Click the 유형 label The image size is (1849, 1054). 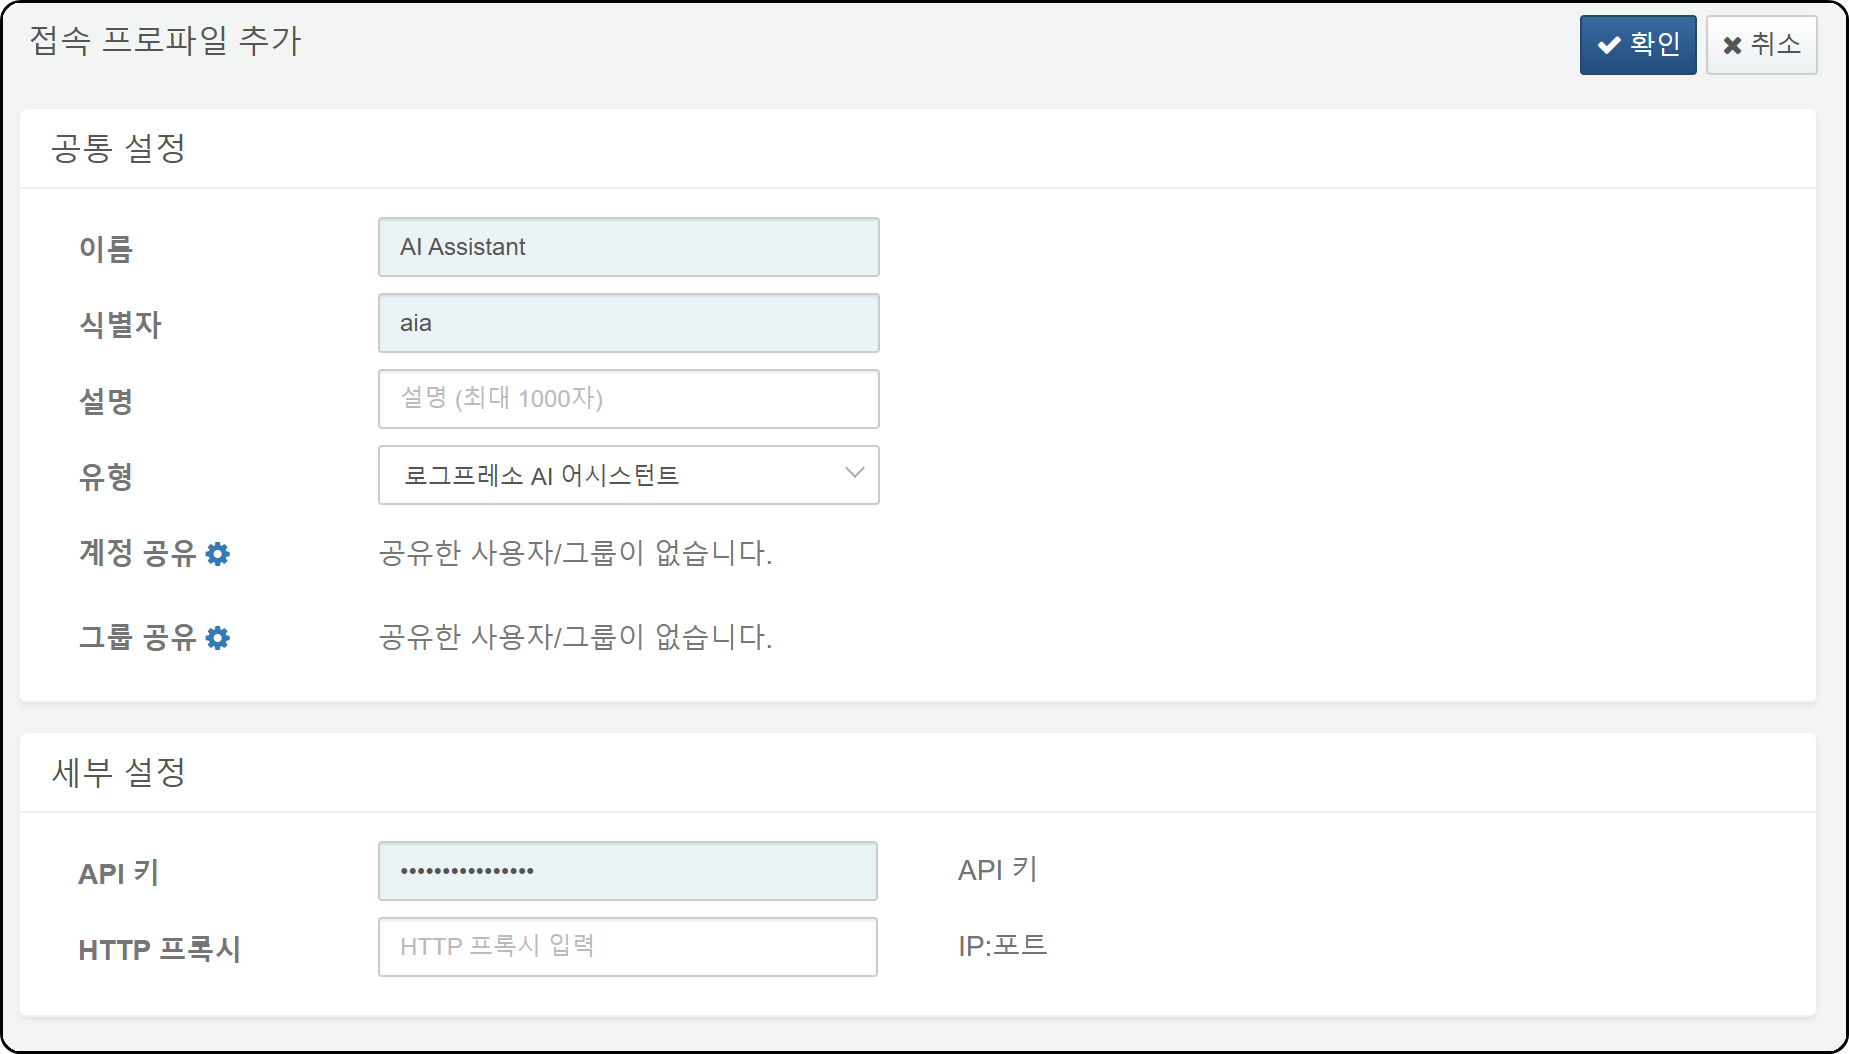tap(106, 477)
